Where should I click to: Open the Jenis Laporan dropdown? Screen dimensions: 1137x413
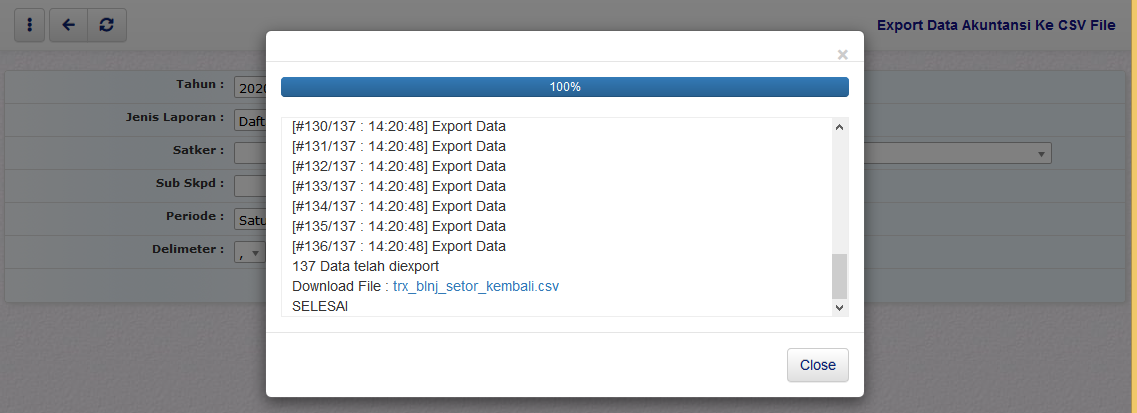click(x=250, y=121)
